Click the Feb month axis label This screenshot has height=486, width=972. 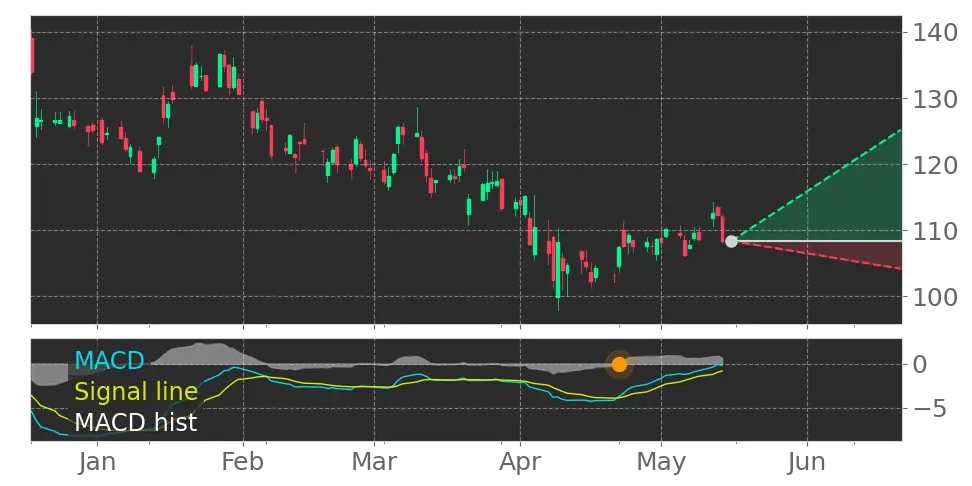pos(243,462)
